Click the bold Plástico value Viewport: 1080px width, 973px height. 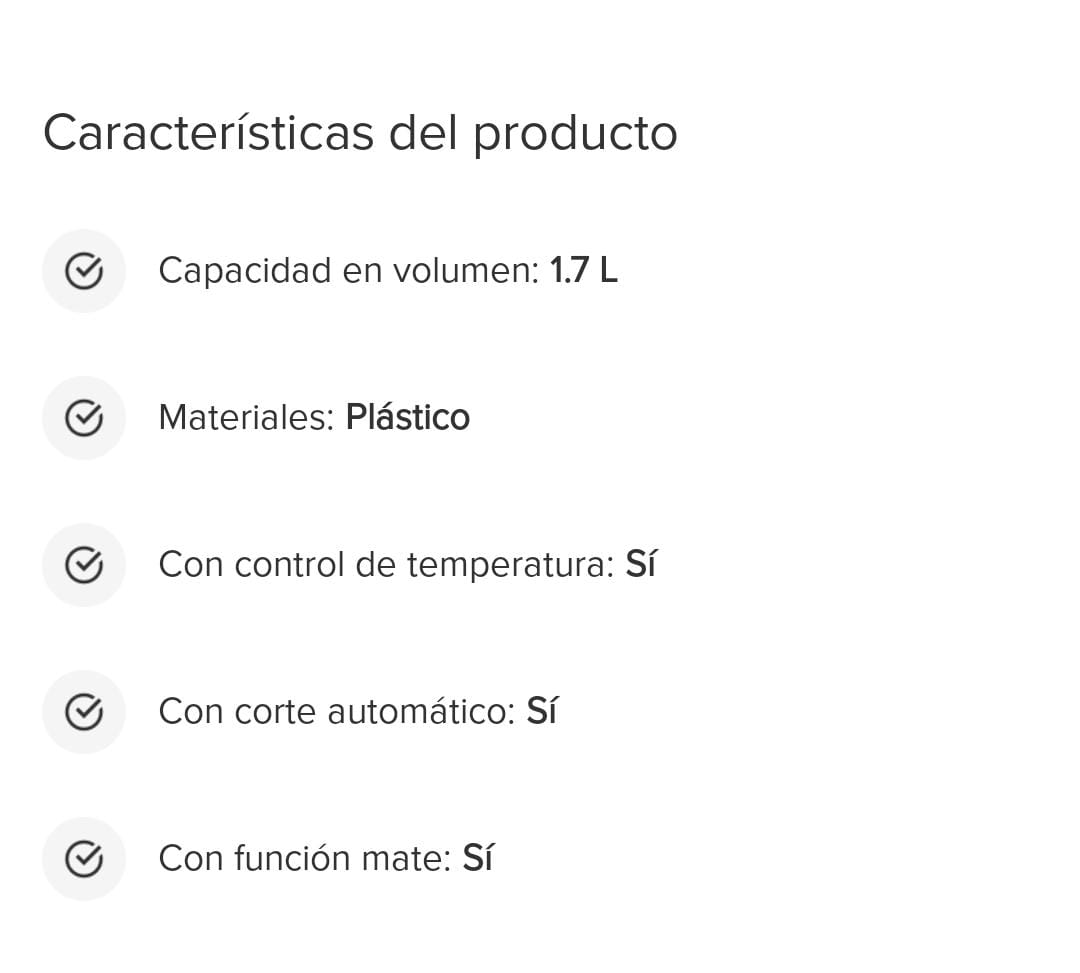(408, 417)
